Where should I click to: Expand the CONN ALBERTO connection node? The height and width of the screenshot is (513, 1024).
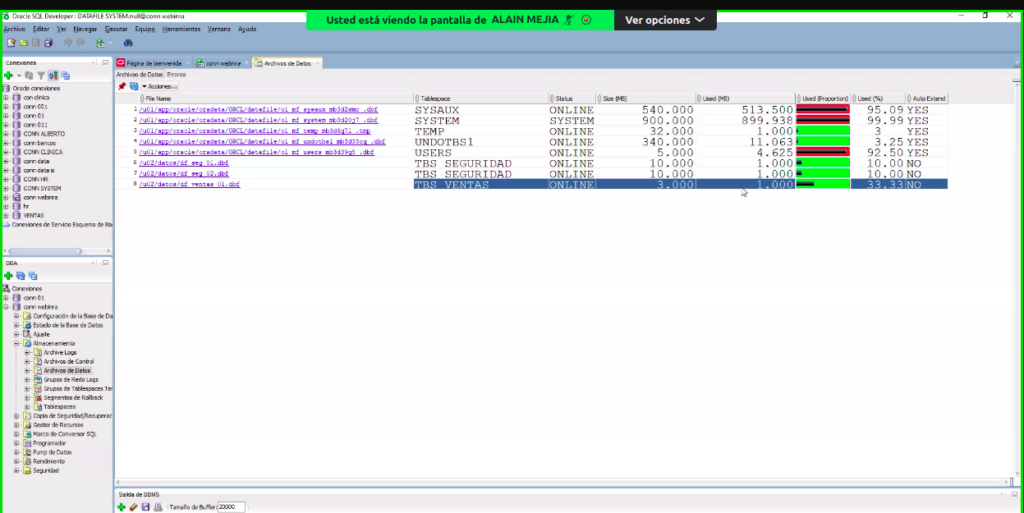tap(7, 133)
